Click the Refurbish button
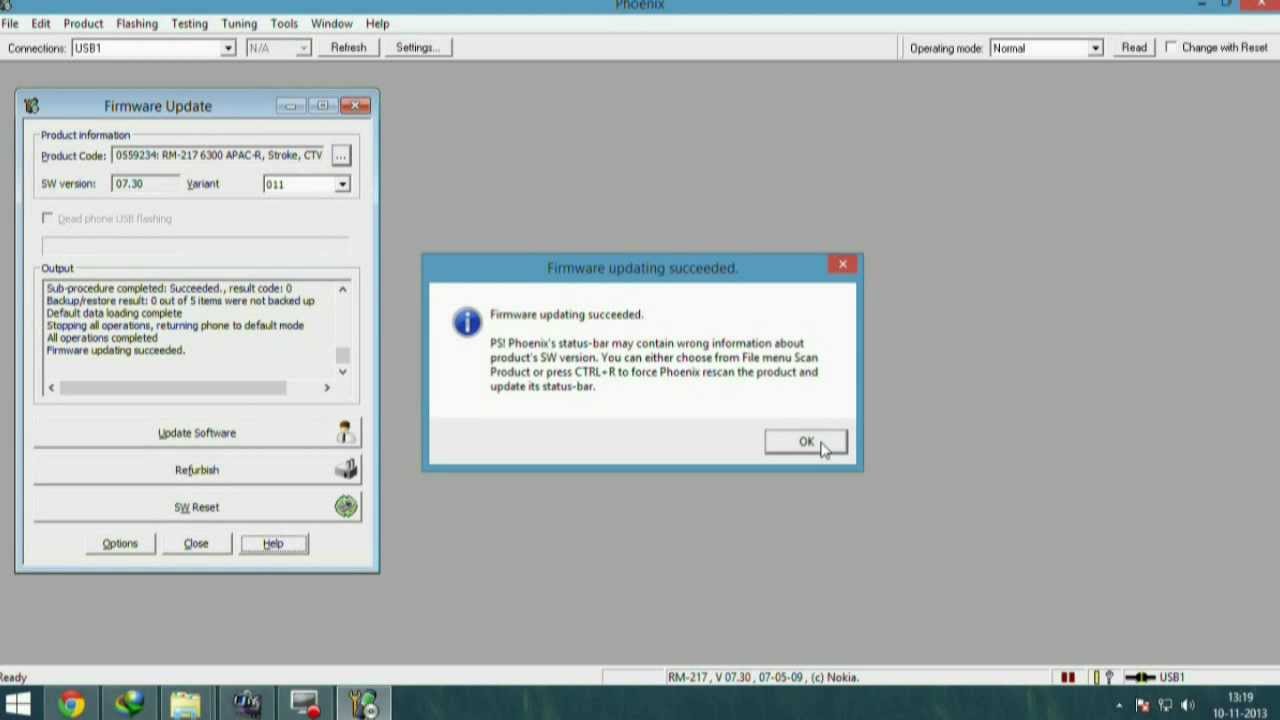 (x=197, y=470)
